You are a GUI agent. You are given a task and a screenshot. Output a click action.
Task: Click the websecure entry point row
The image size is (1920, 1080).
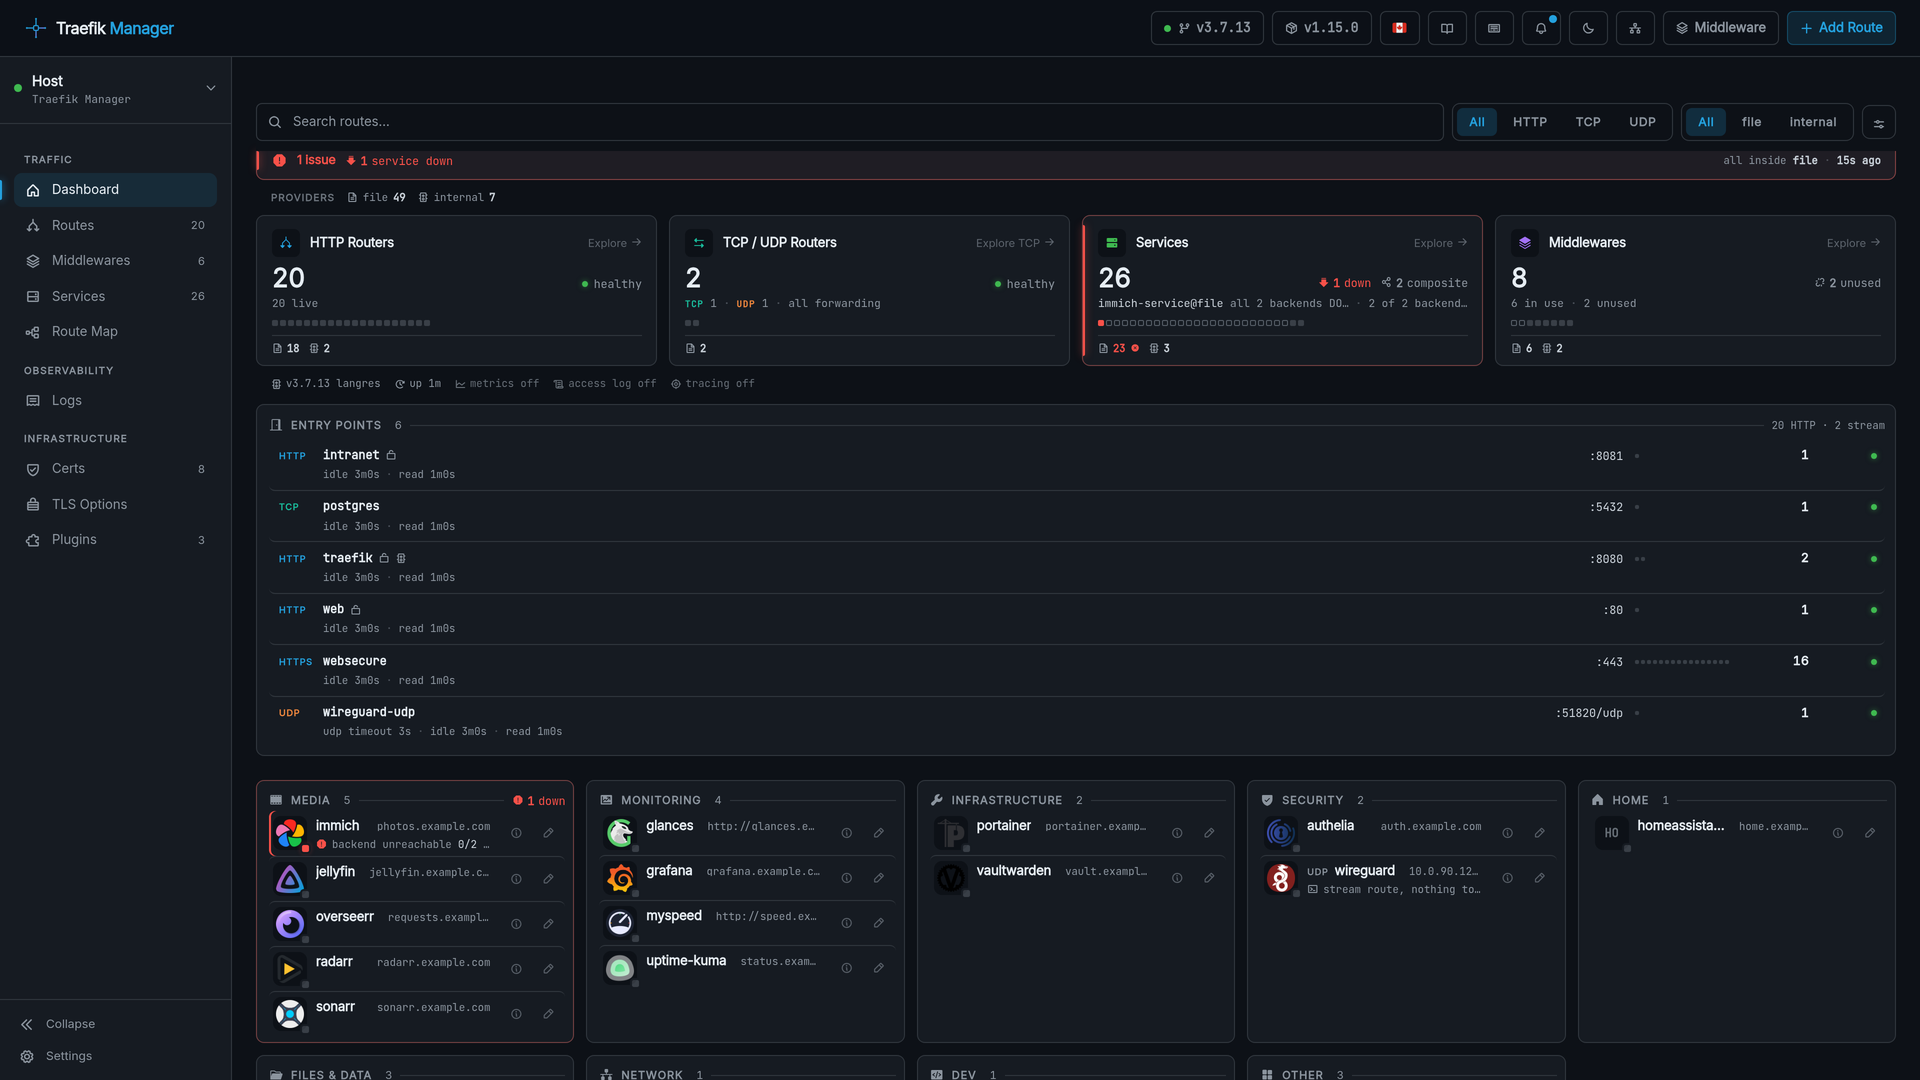pyautogui.click(x=1075, y=671)
